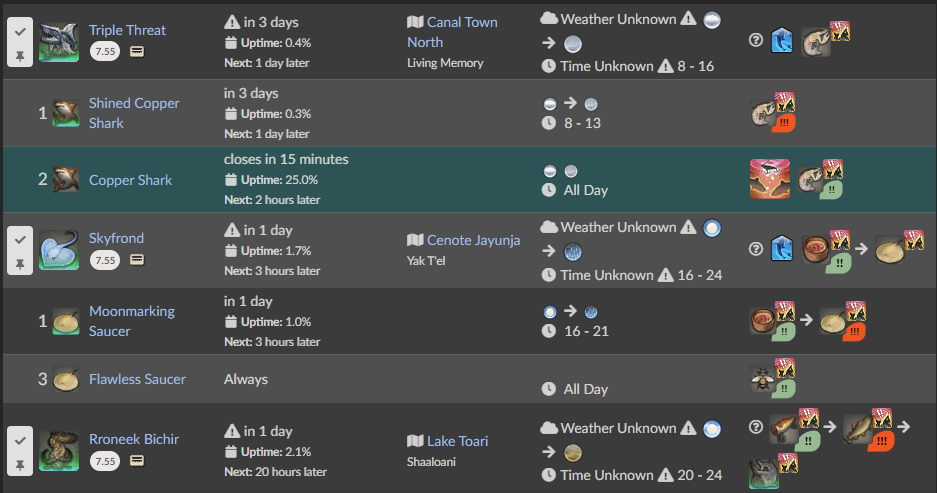Mark Triple Threat as caught checkmark
The image size is (937, 493).
pyautogui.click(x=20, y=32)
